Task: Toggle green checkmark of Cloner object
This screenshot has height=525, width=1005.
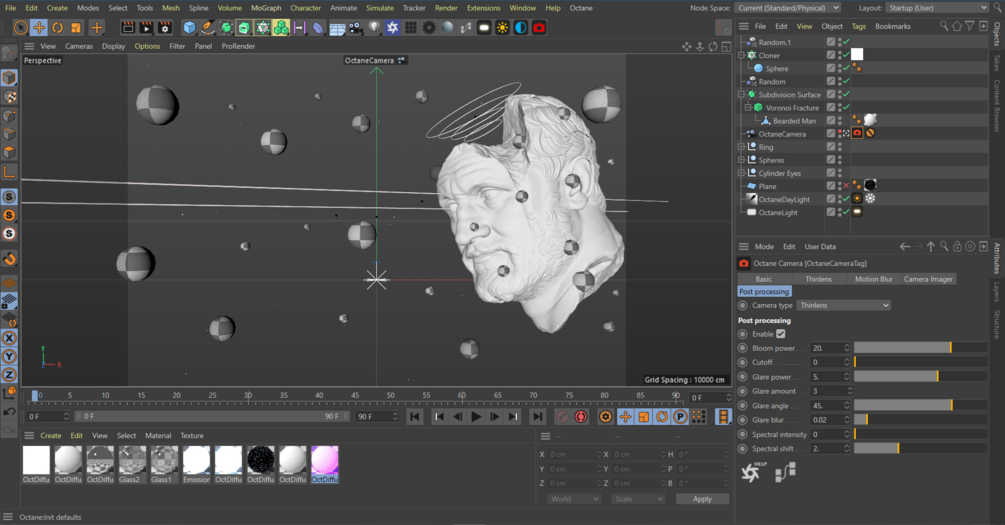Action: [x=845, y=56]
